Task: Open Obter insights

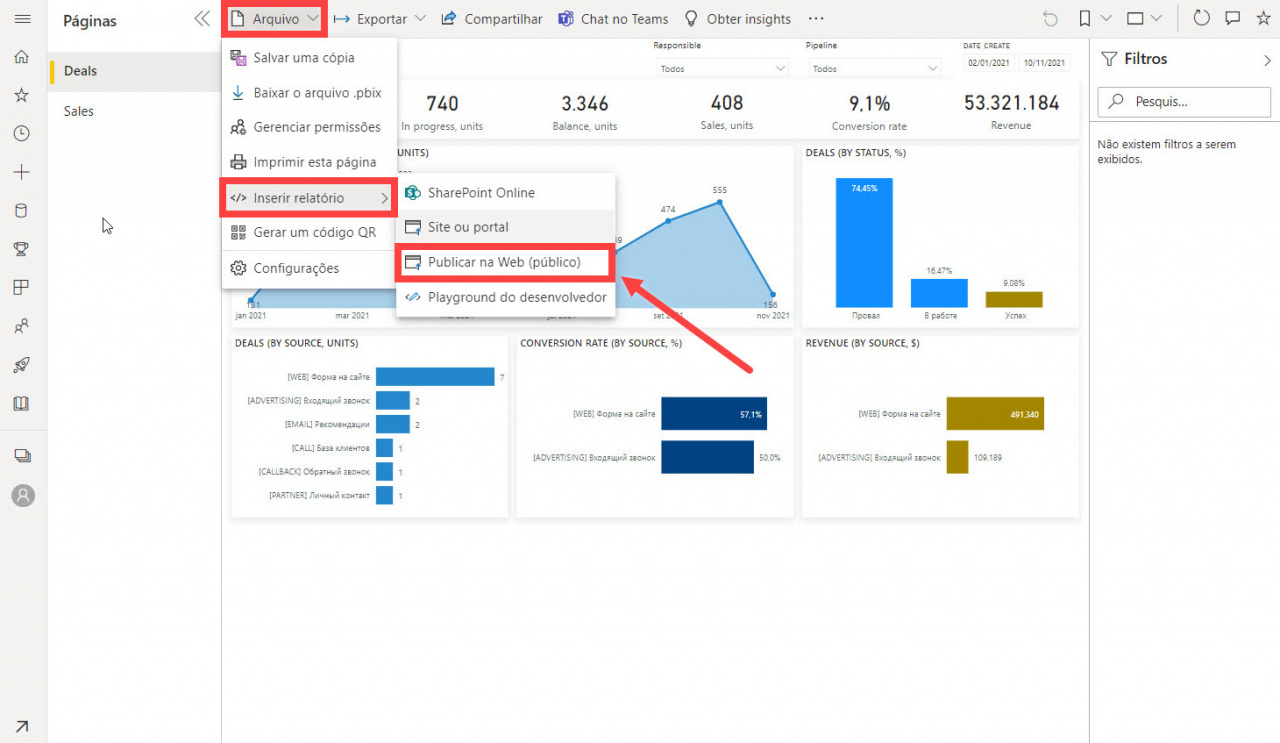Action: 738,18
